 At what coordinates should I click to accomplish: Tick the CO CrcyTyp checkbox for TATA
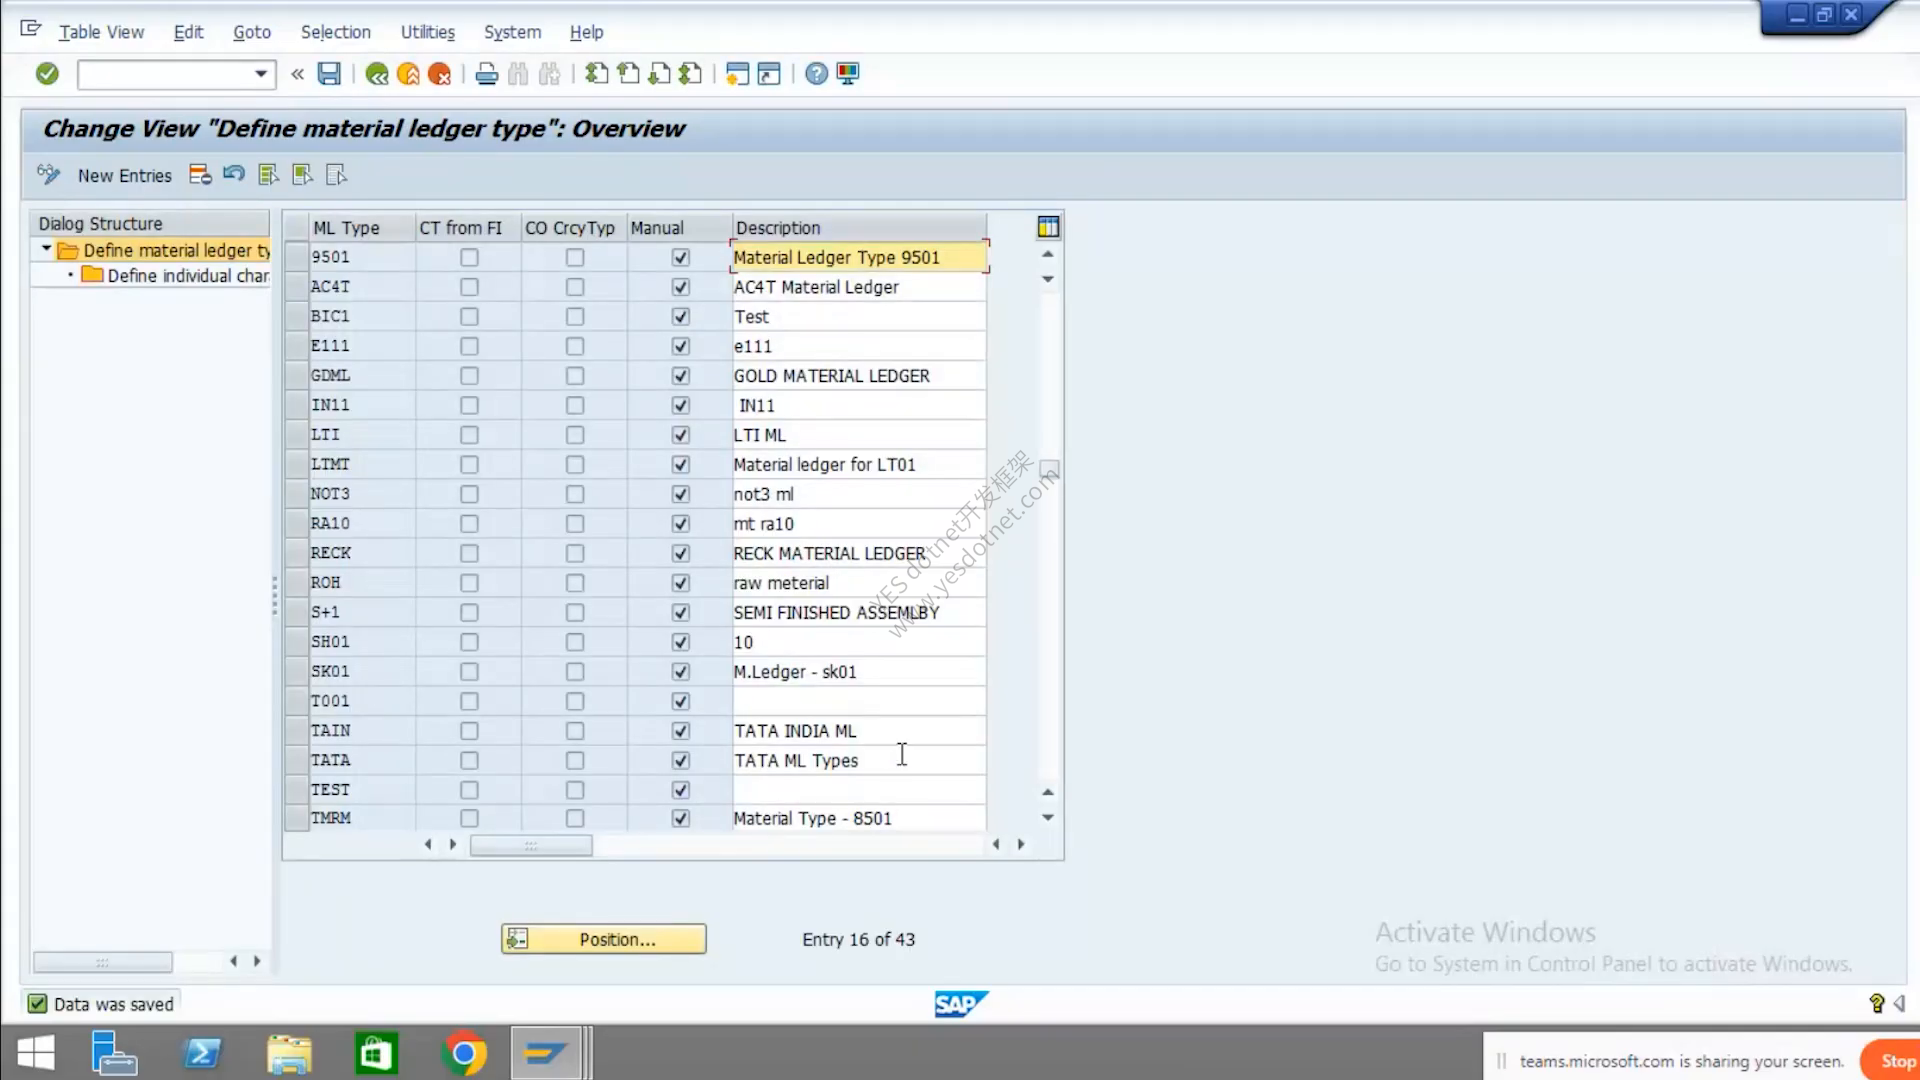click(575, 761)
